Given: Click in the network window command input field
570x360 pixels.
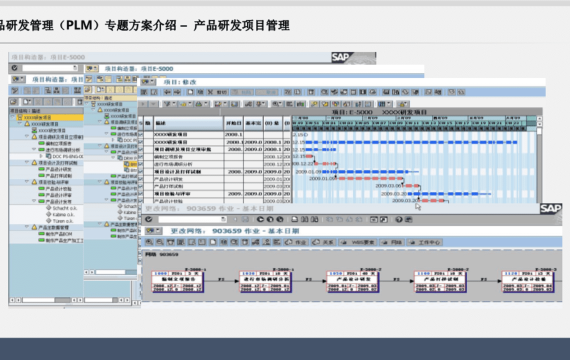Looking at the screenshot, I should [192, 219].
